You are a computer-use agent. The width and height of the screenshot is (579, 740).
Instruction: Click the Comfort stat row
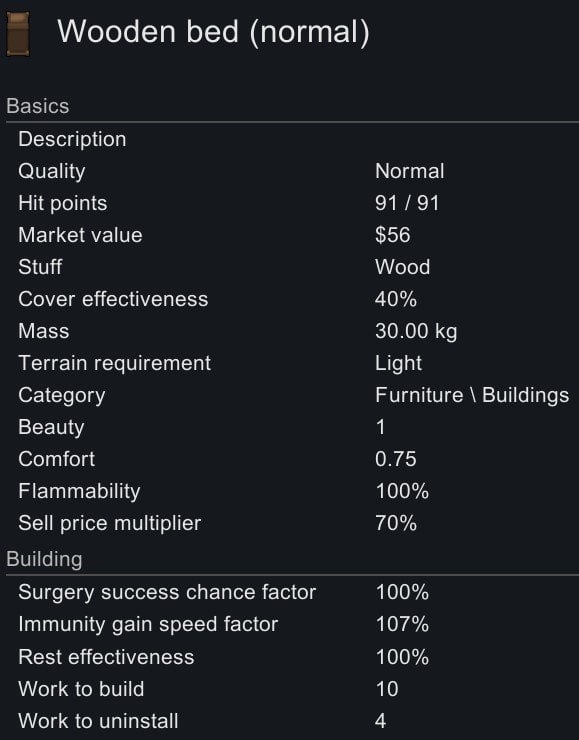pos(293,459)
